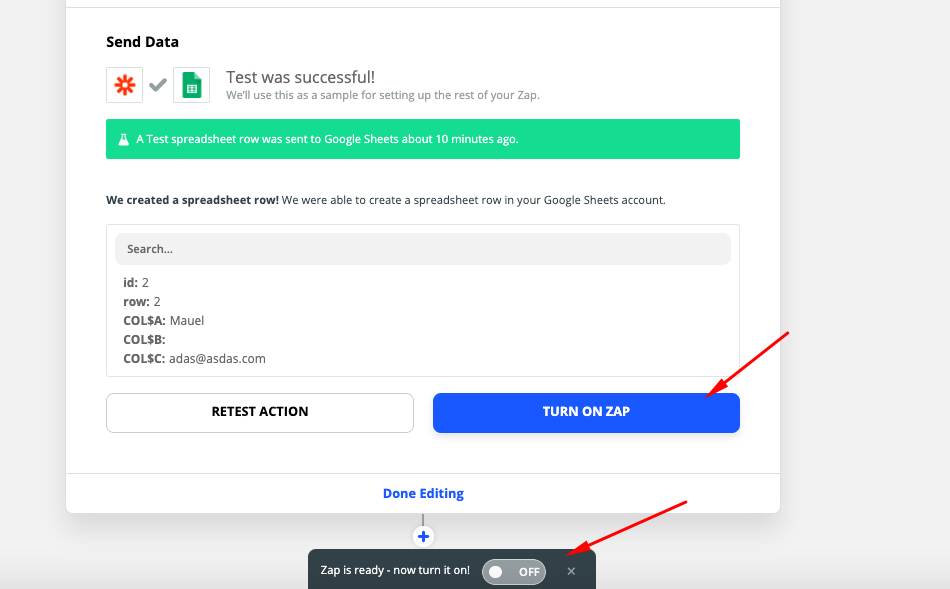Add a step with the blue plus icon
Screen dimensions: 950x589
coord(423,536)
